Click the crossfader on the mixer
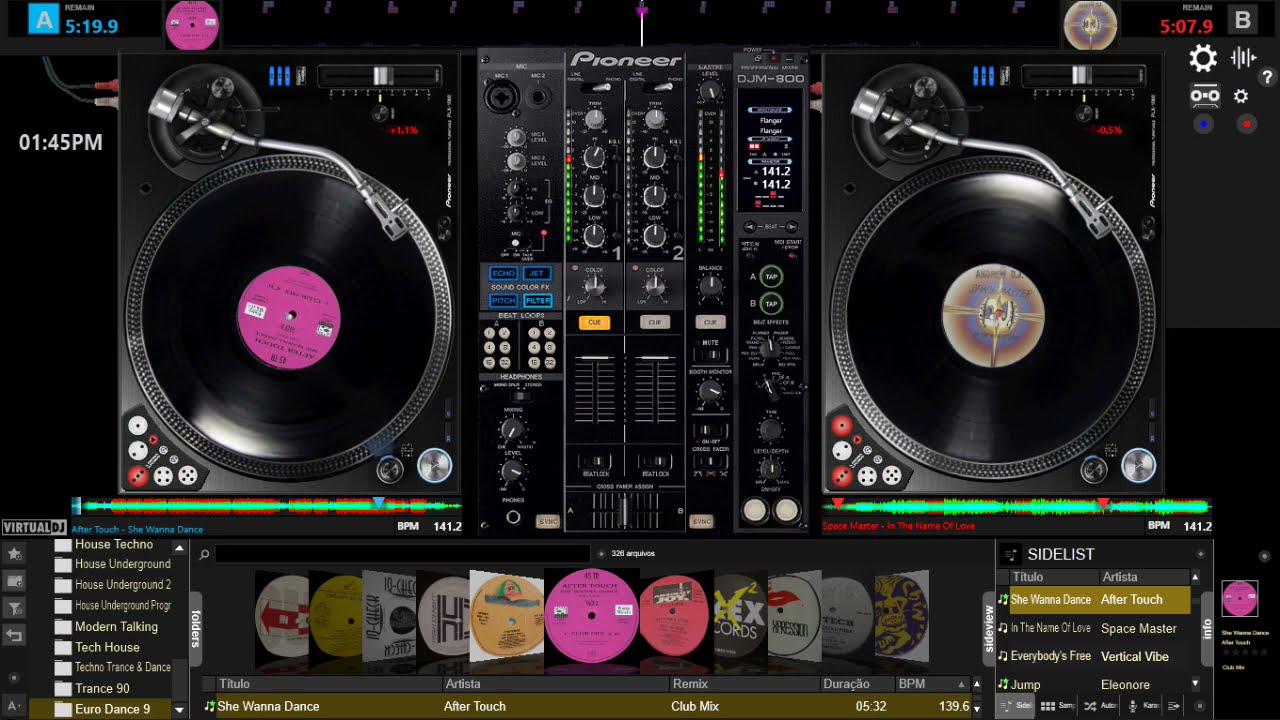The height and width of the screenshot is (720, 1280). (625, 510)
